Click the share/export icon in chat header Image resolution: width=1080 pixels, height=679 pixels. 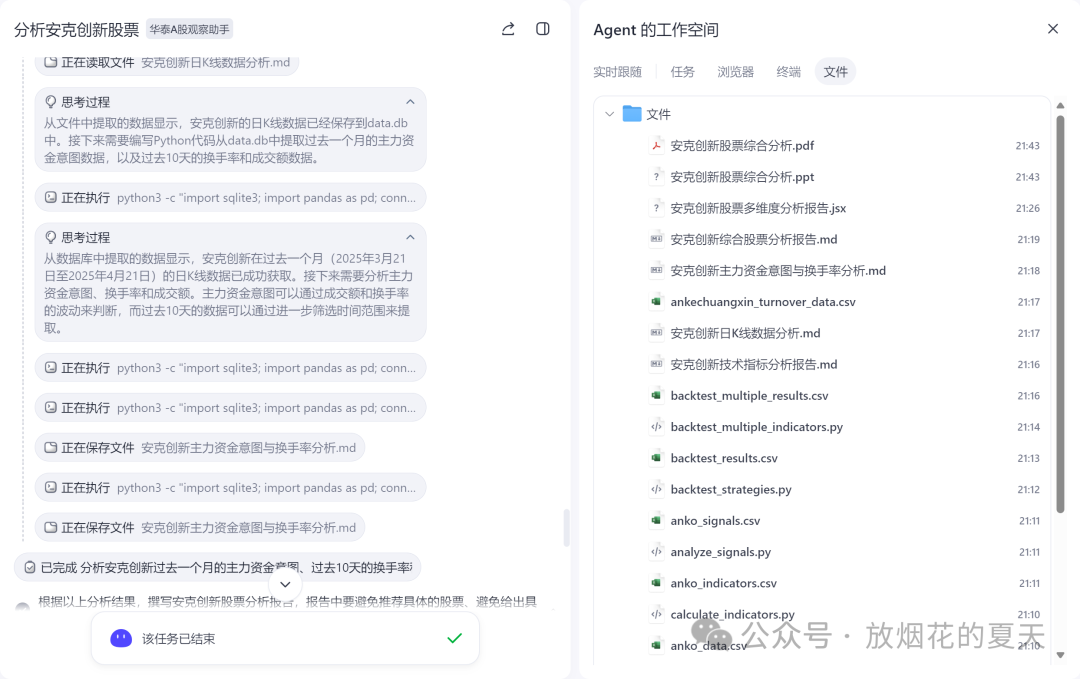pos(507,29)
